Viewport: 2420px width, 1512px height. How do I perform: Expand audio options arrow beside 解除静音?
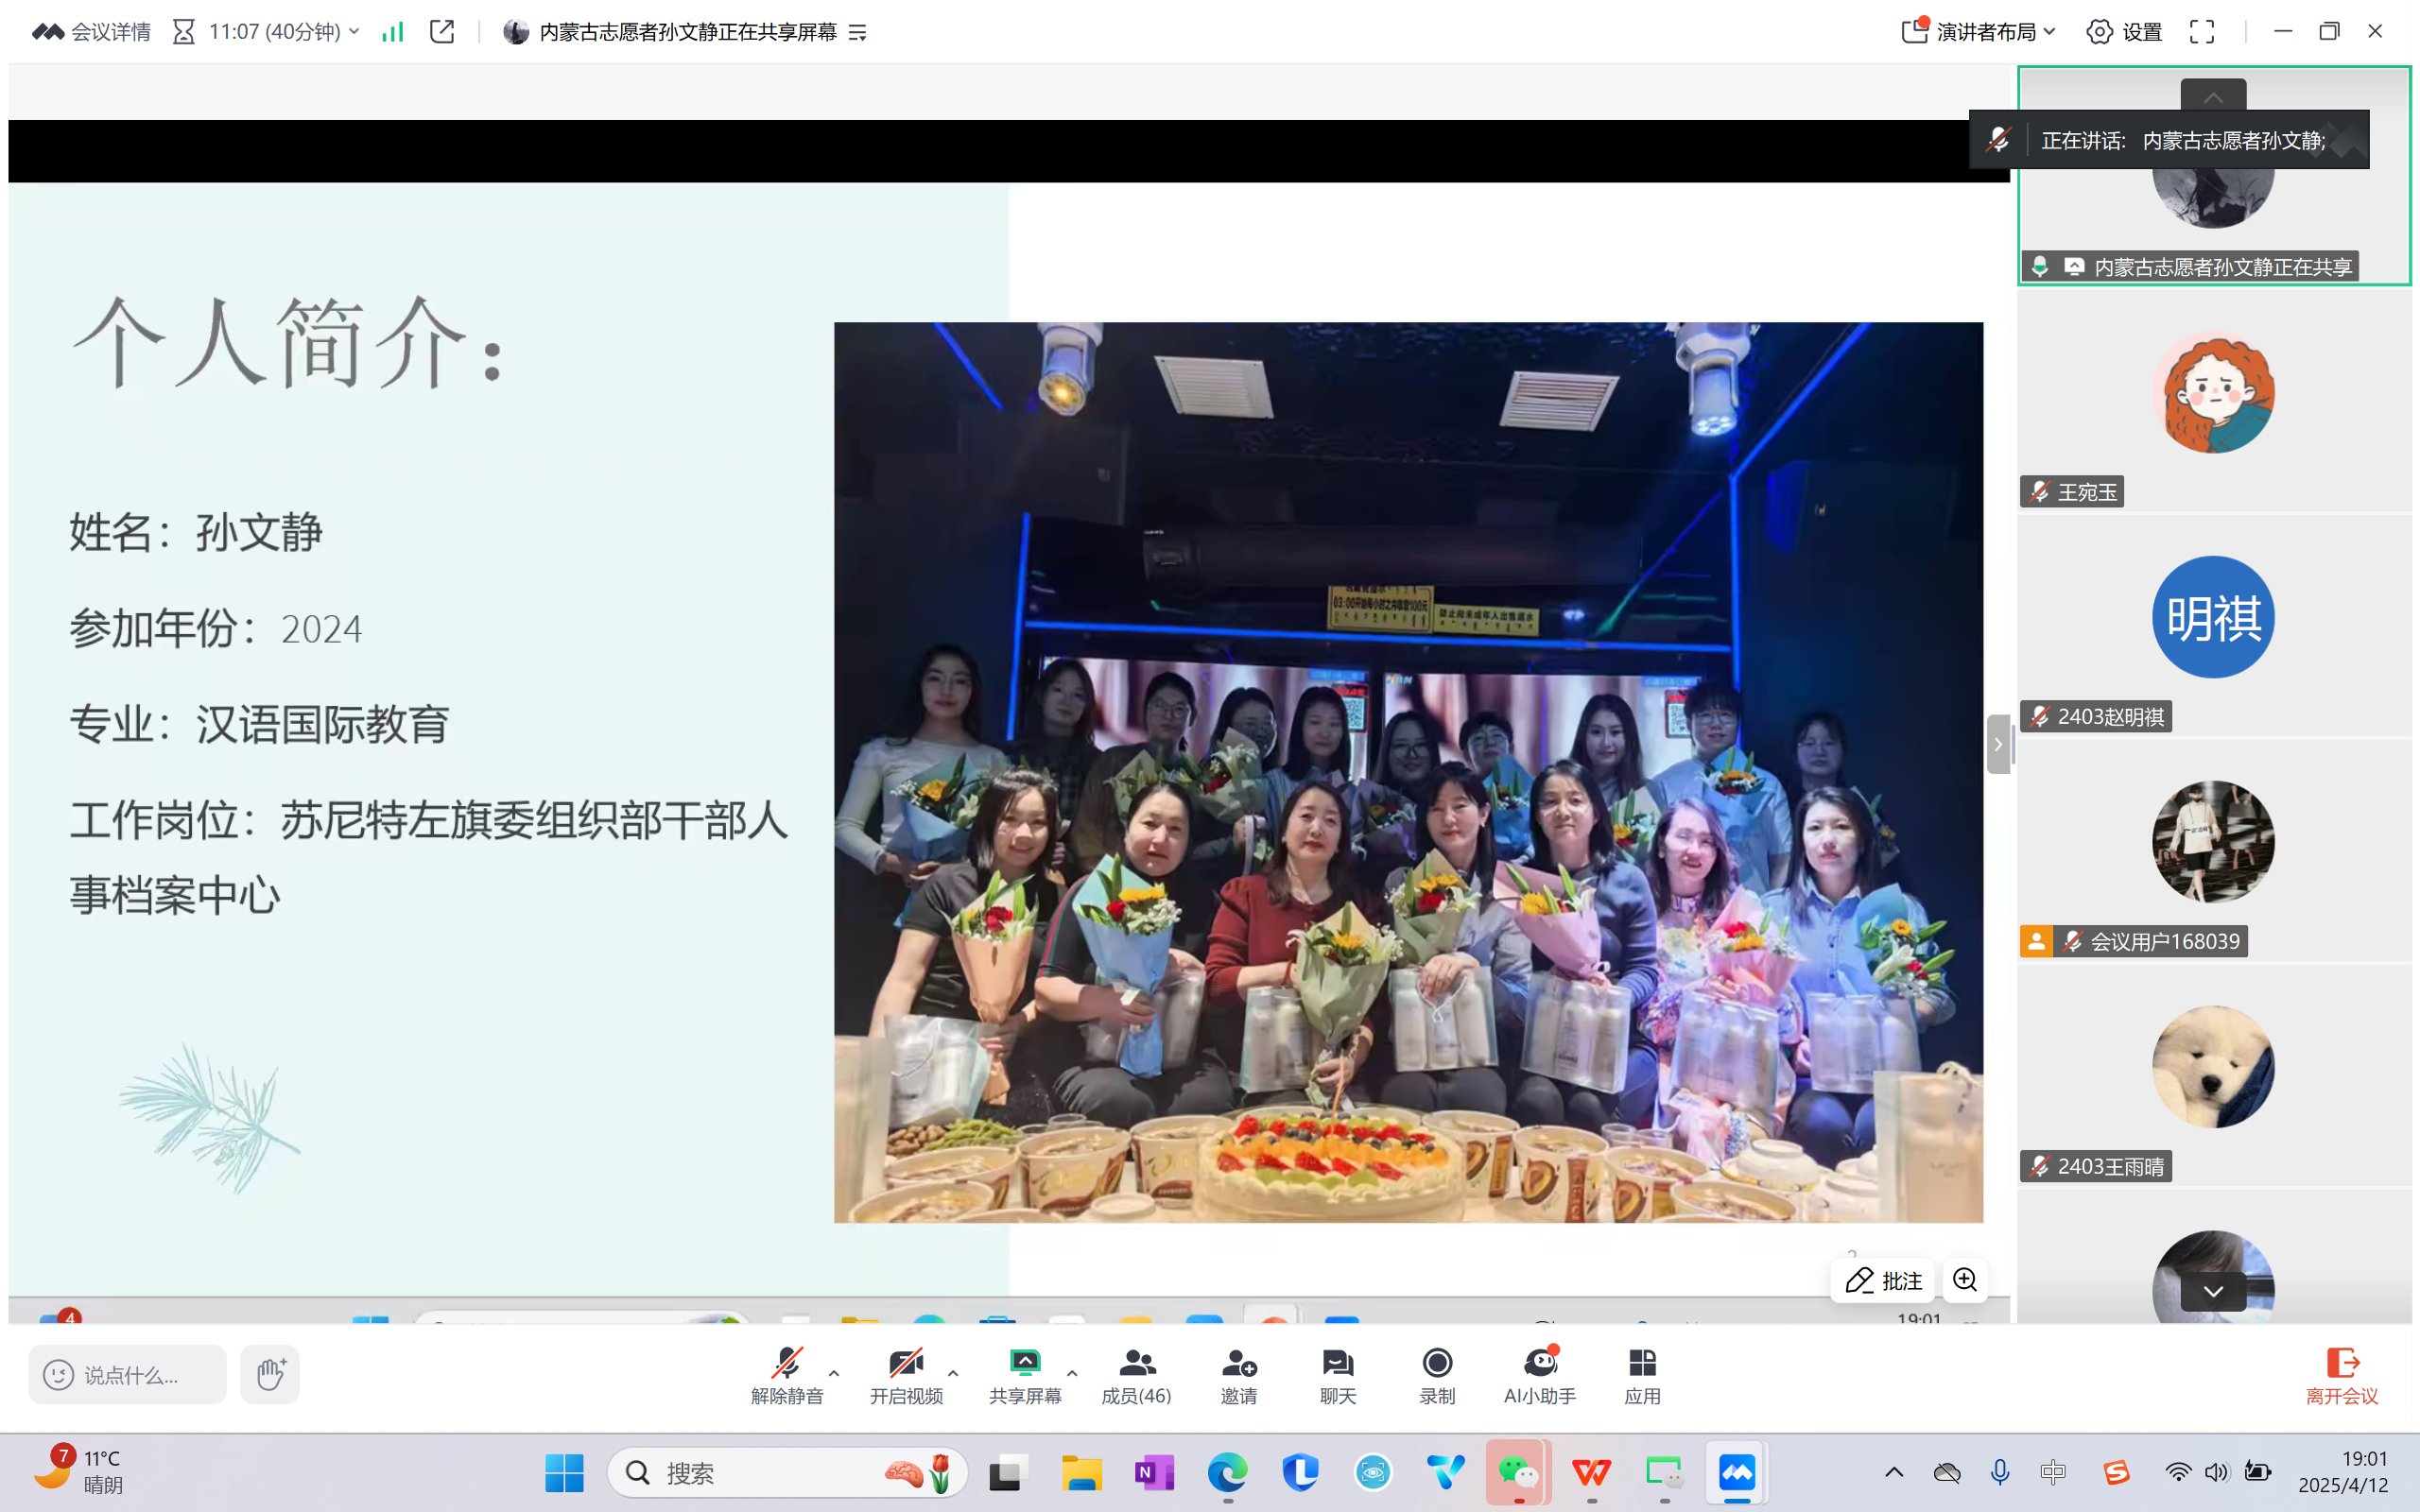[834, 1373]
